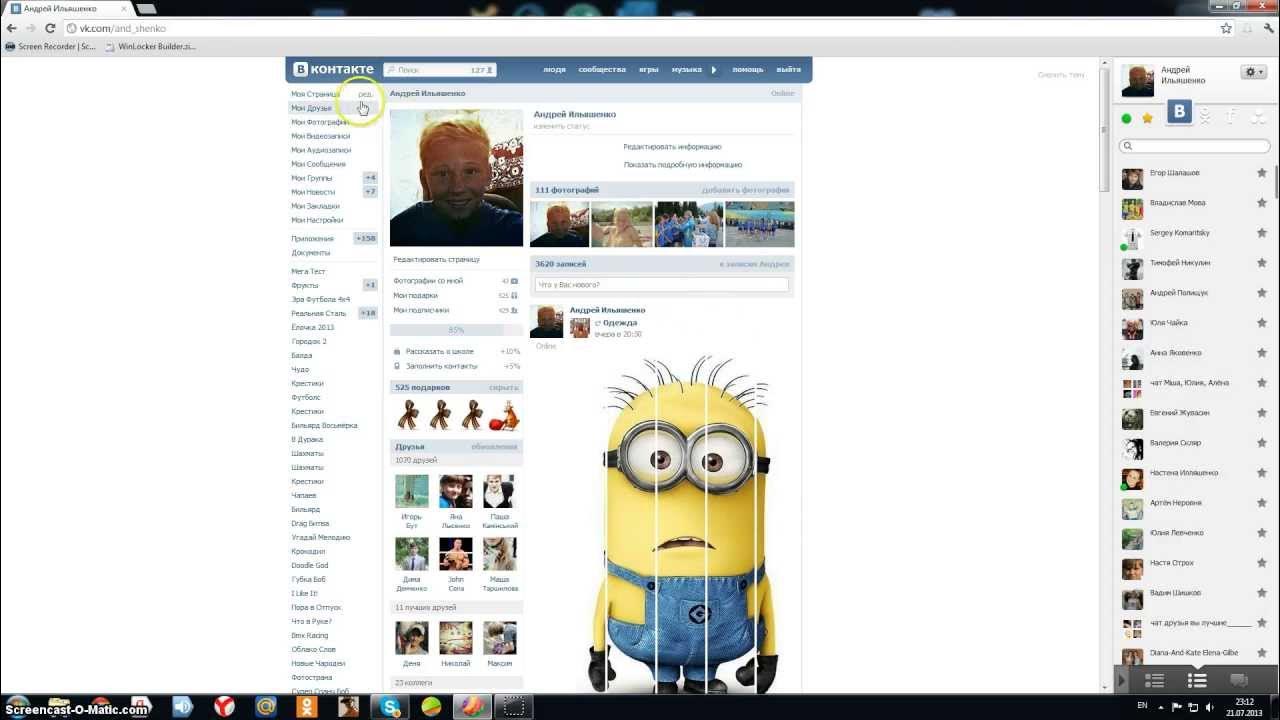Open the 'WinLocker Builder.zi...' bookmark

coord(151,46)
